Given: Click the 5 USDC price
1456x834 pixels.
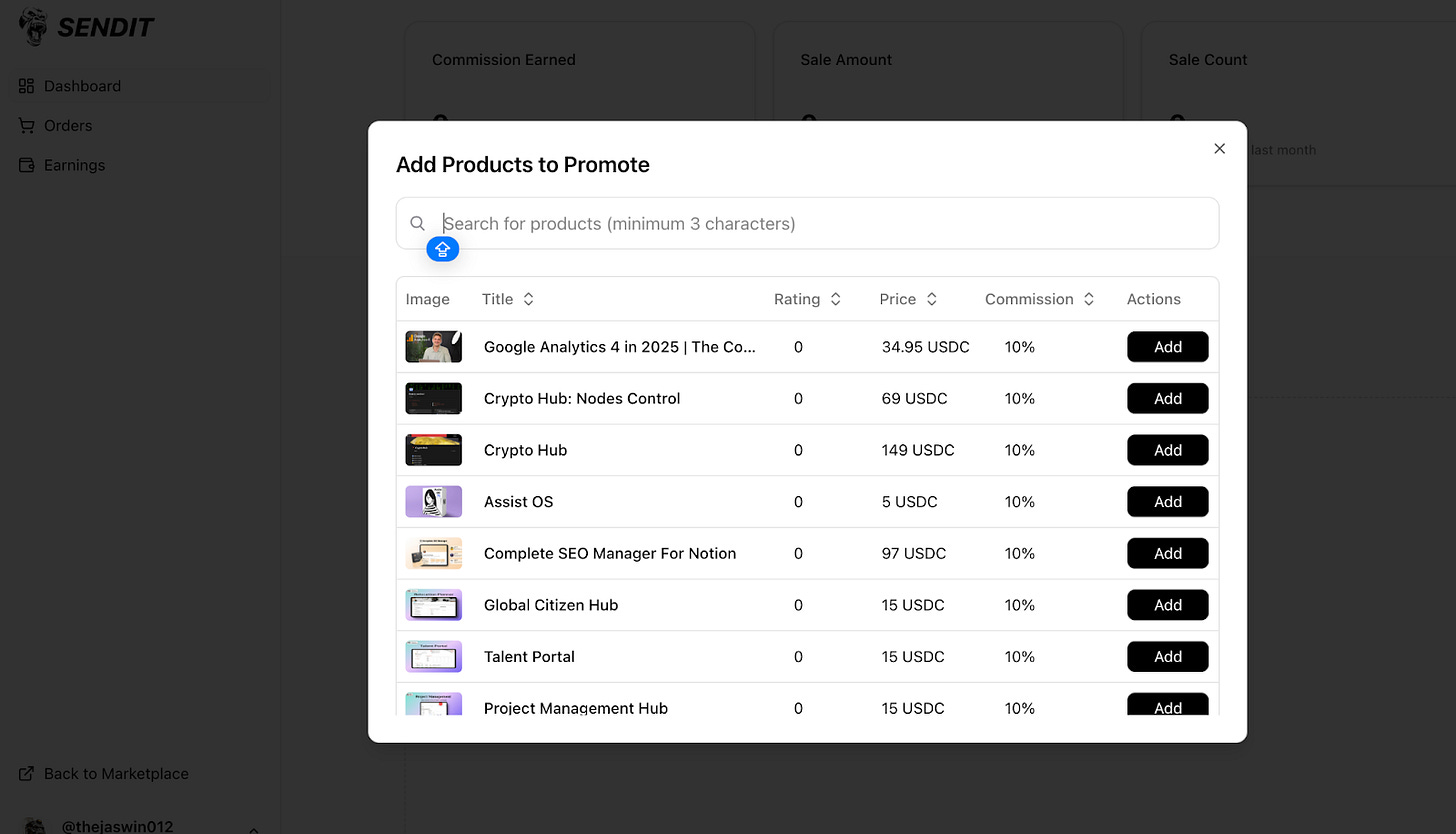Looking at the screenshot, I should click(910, 502).
